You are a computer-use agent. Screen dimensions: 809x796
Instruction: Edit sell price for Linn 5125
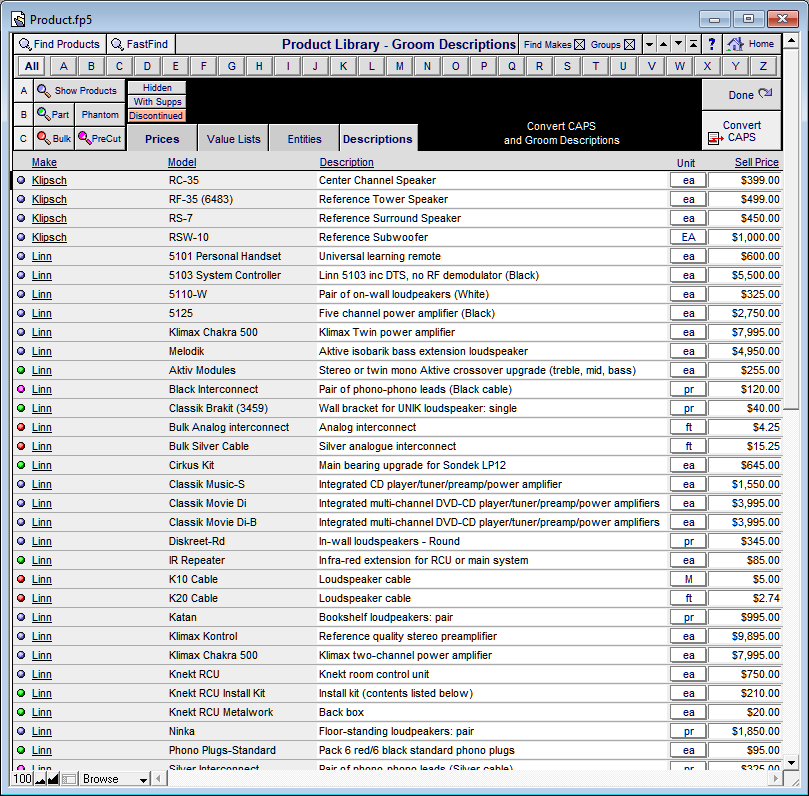click(745, 313)
